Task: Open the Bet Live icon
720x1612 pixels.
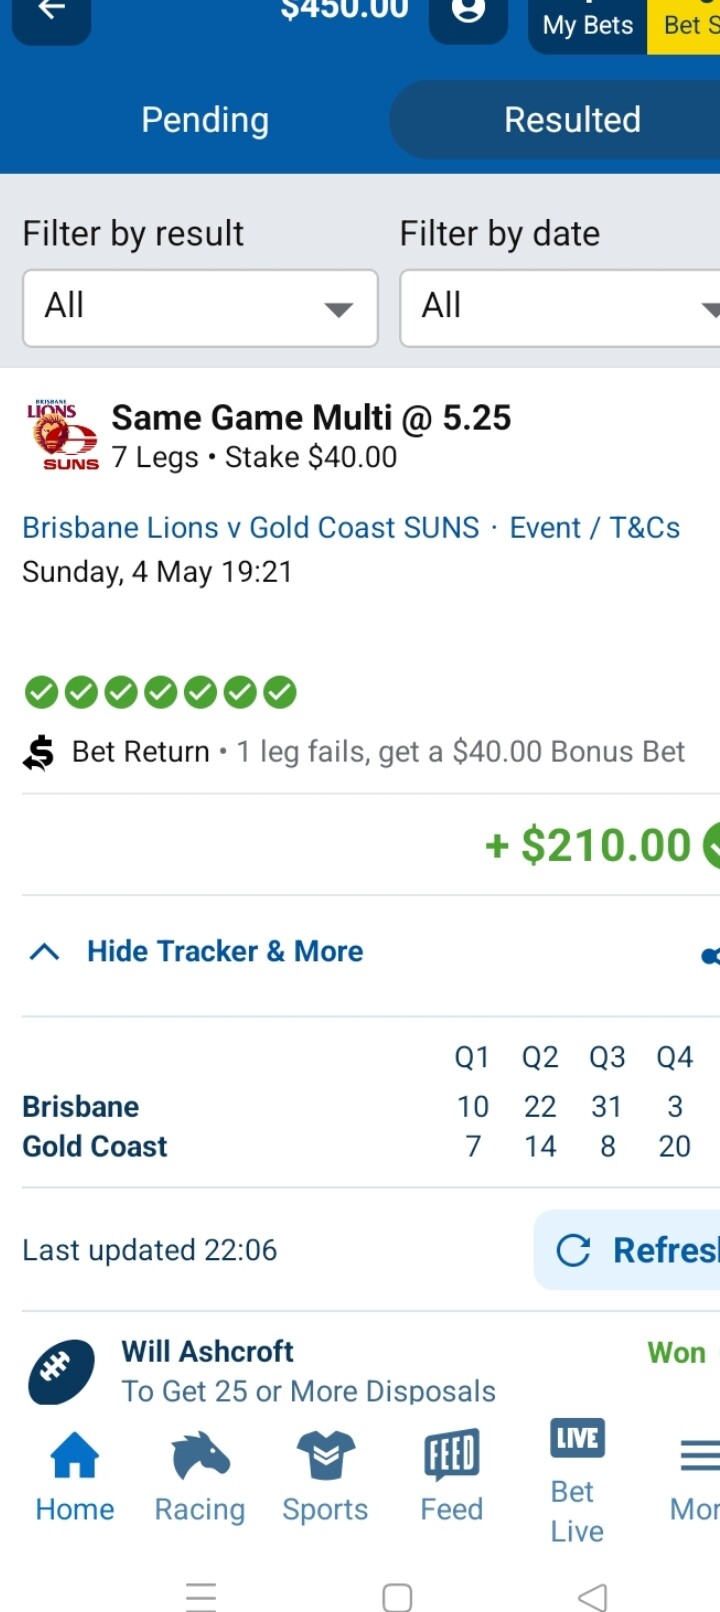Action: click(577, 1438)
